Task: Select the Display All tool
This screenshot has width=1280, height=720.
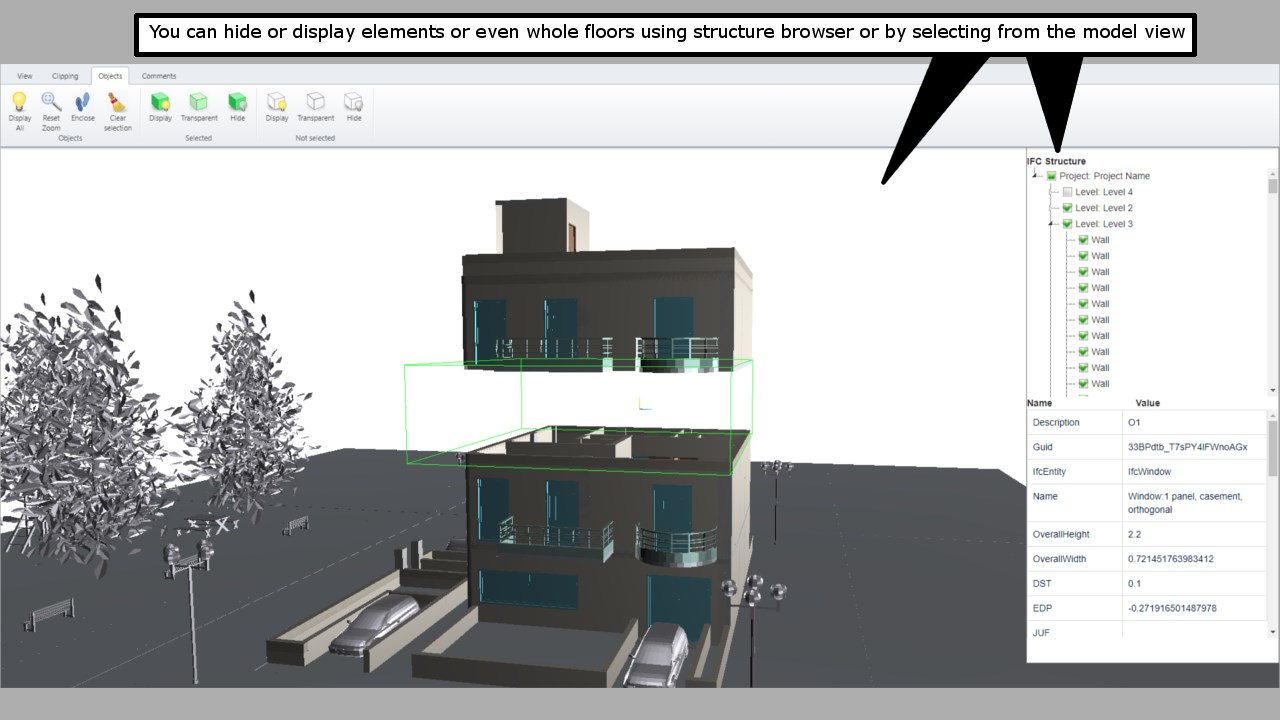Action: [x=19, y=108]
